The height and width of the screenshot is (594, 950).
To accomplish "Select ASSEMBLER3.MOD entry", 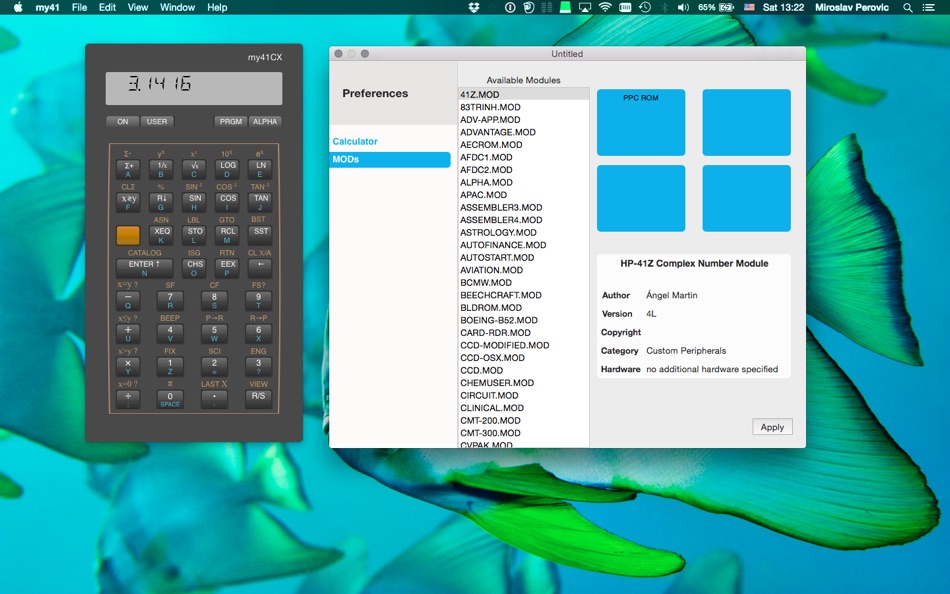I will (x=523, y=207).
